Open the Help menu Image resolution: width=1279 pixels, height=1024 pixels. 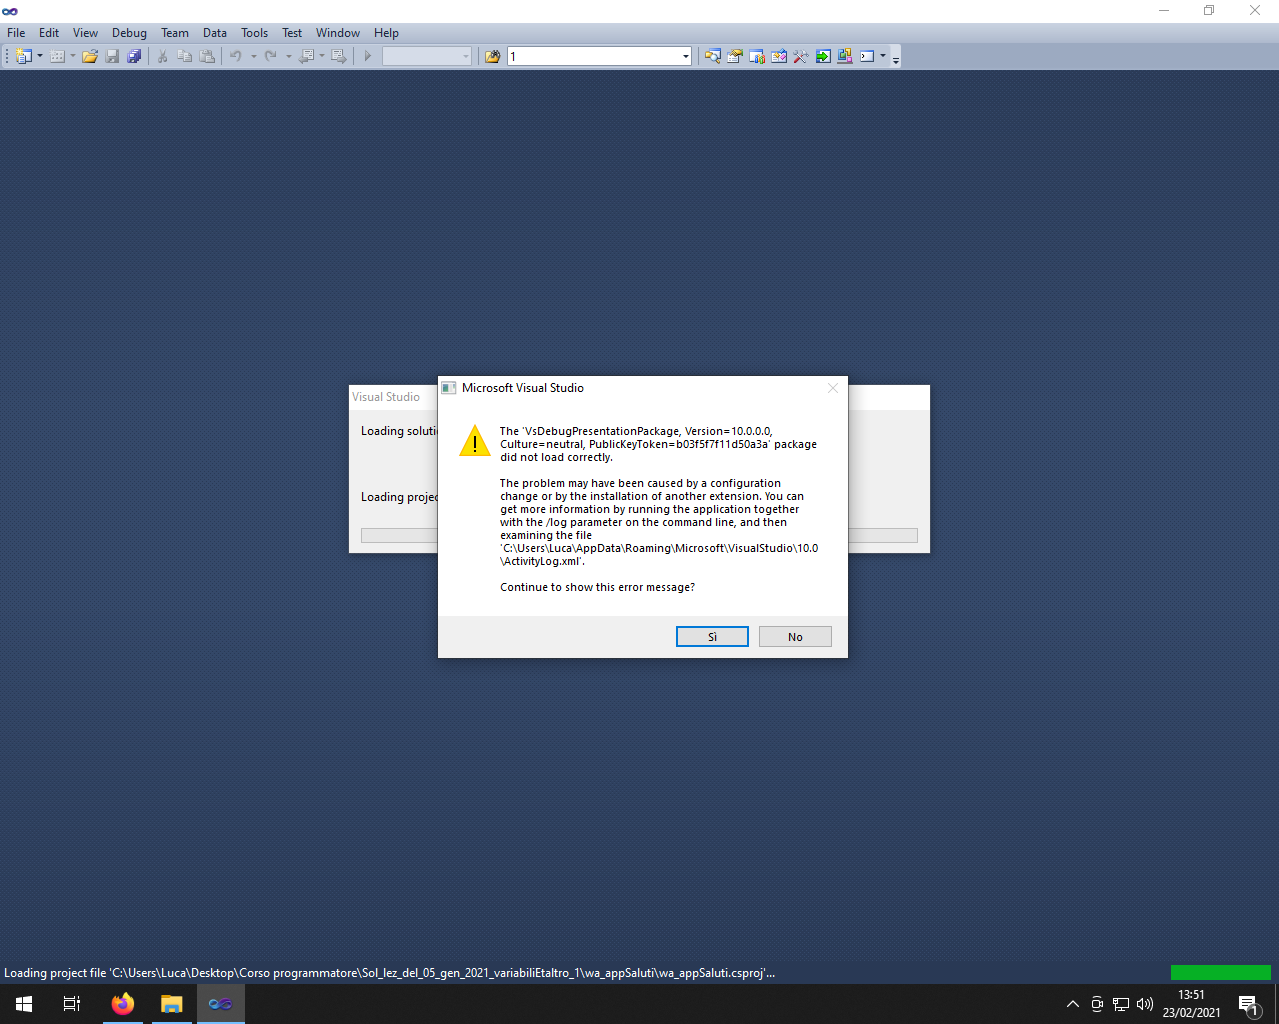pos(386,33)
